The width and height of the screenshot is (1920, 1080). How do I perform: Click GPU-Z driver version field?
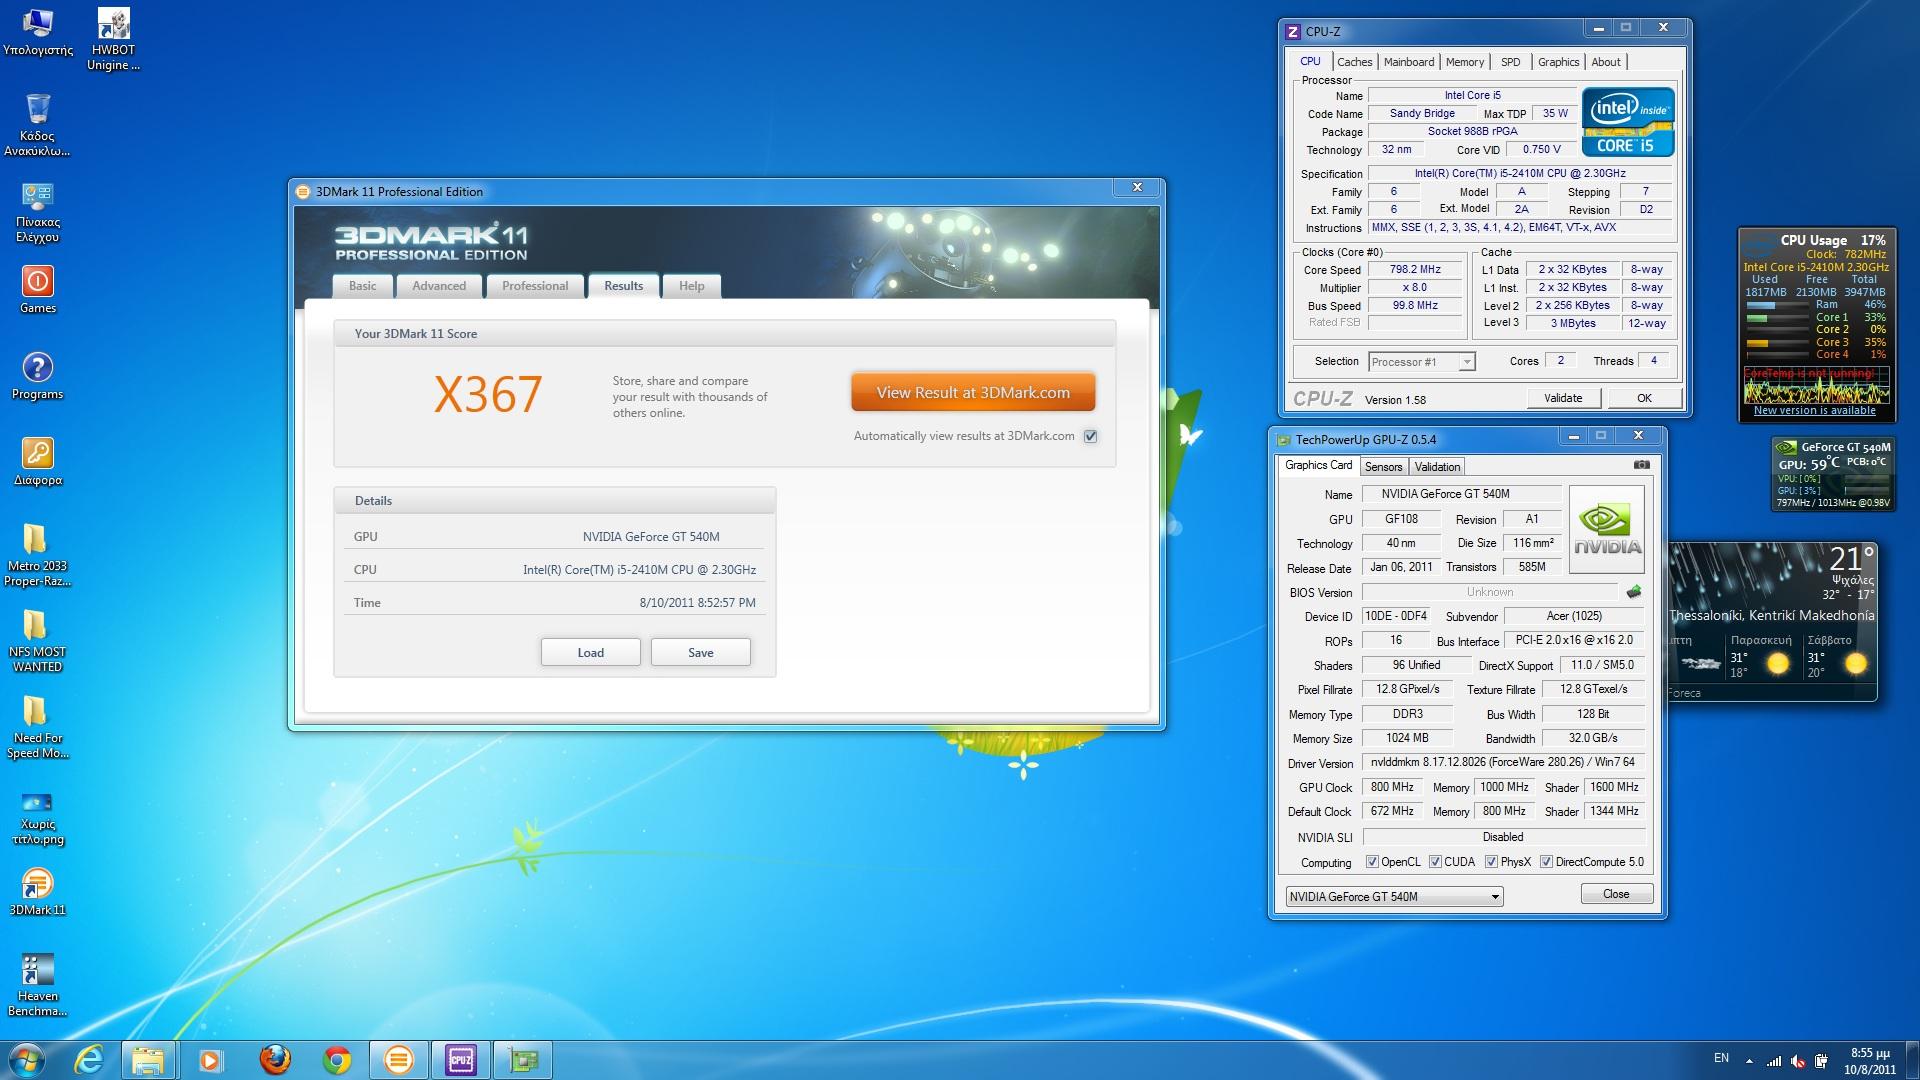pyautogui.click(x=1503, y=762)
